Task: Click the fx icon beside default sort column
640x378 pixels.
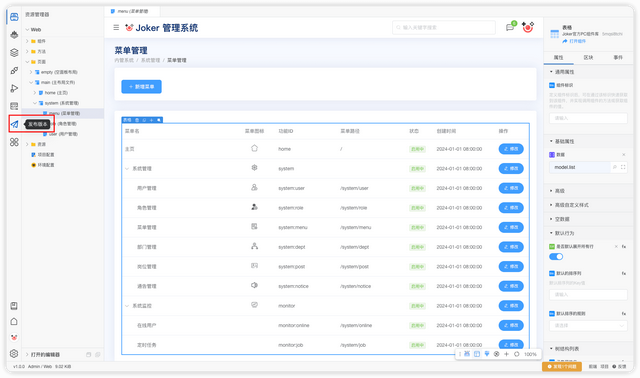Action: pos(624,273)
